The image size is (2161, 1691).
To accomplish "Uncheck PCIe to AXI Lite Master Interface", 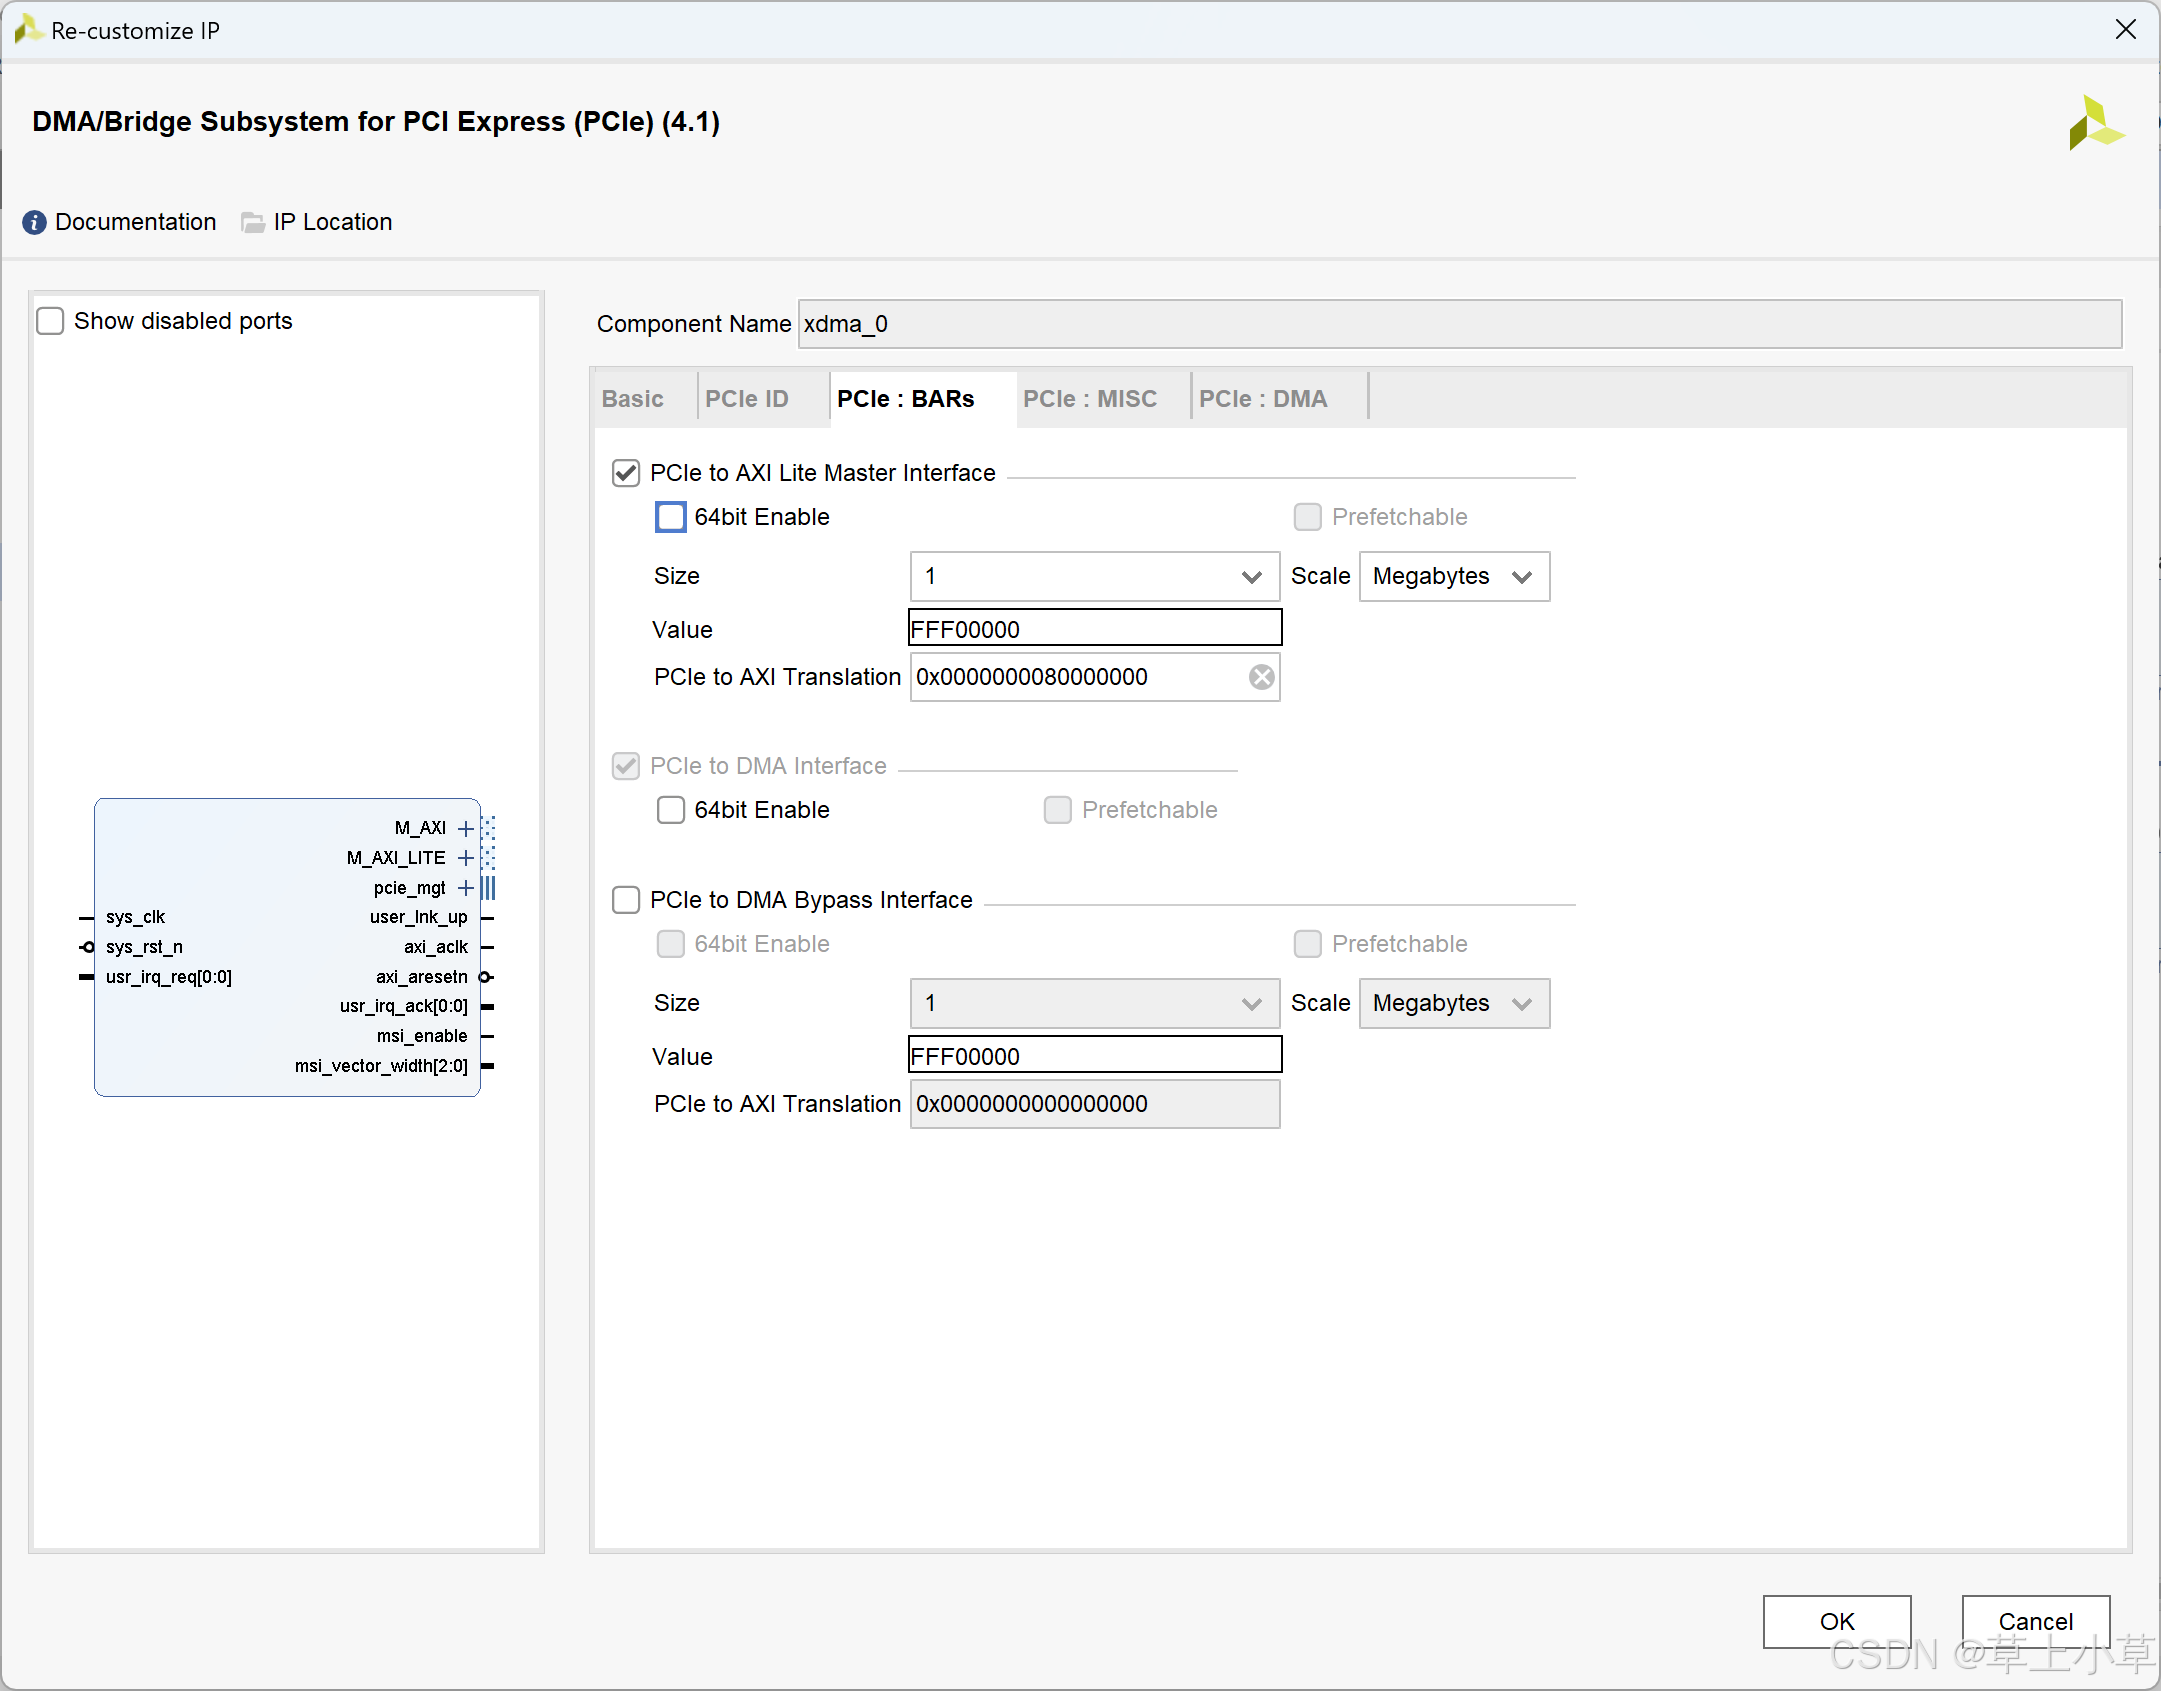I will click(626, 473).
